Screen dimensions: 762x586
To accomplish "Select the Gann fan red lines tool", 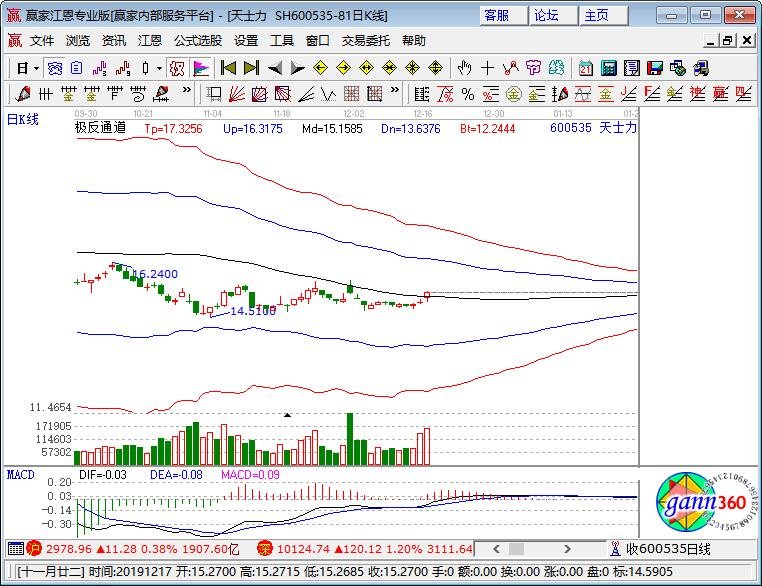I will [x=237, y=93].
